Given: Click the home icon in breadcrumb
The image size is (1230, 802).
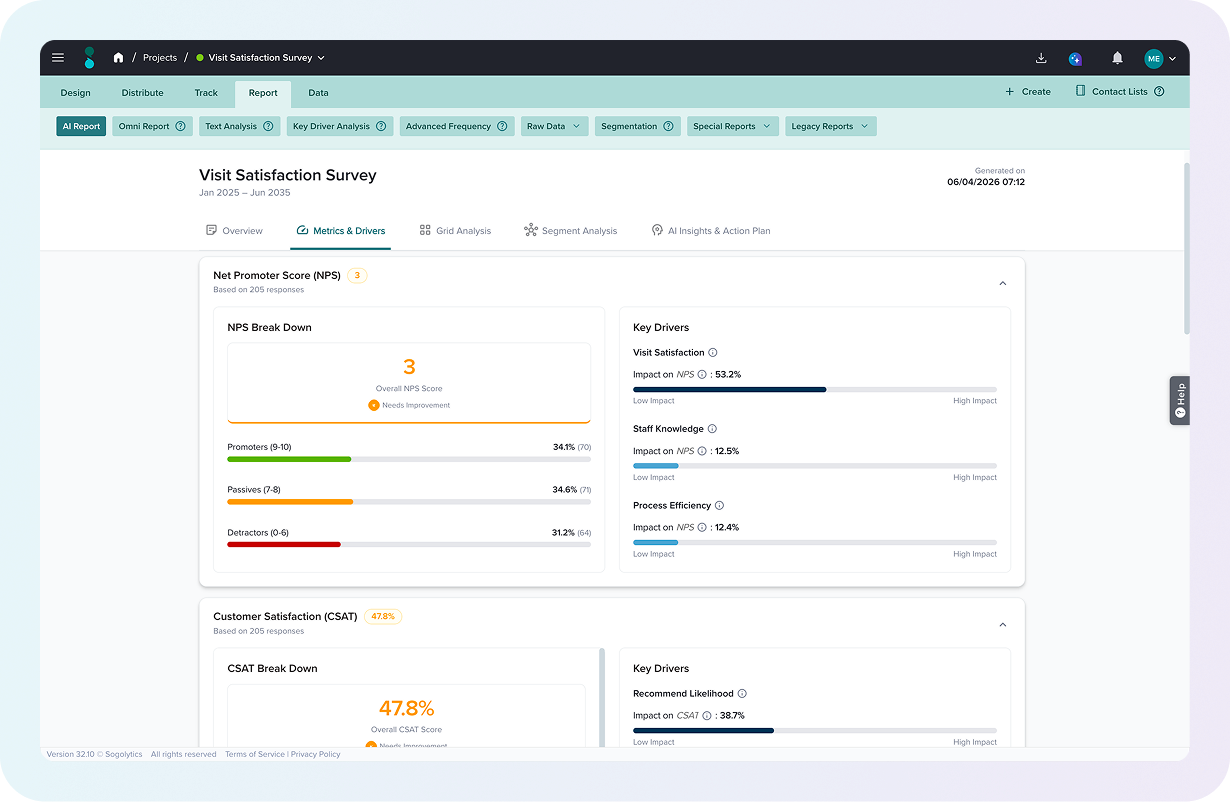Looking at the screenshot, I should tap(119, 58).
